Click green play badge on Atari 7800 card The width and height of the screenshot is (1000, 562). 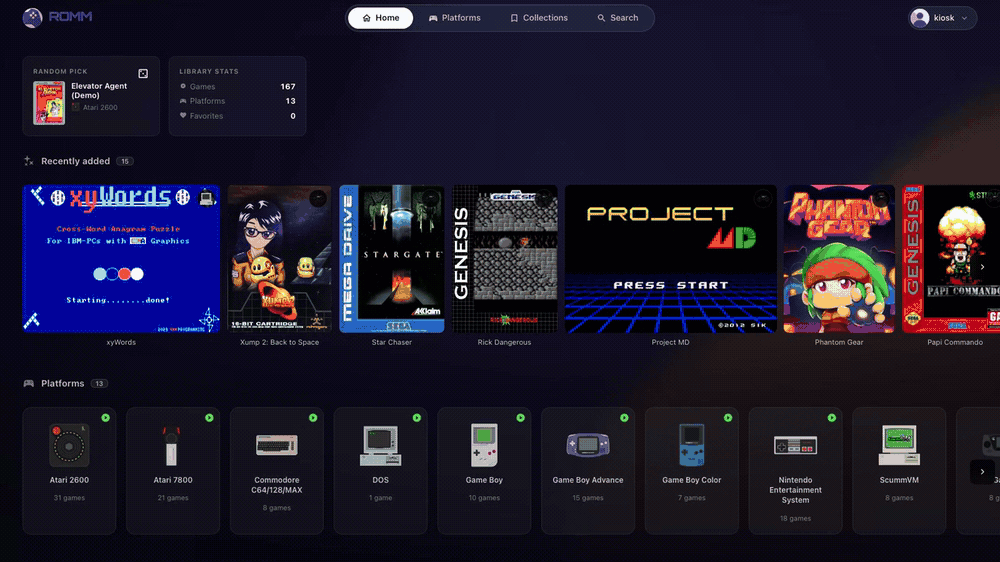[x=209, y=418]
